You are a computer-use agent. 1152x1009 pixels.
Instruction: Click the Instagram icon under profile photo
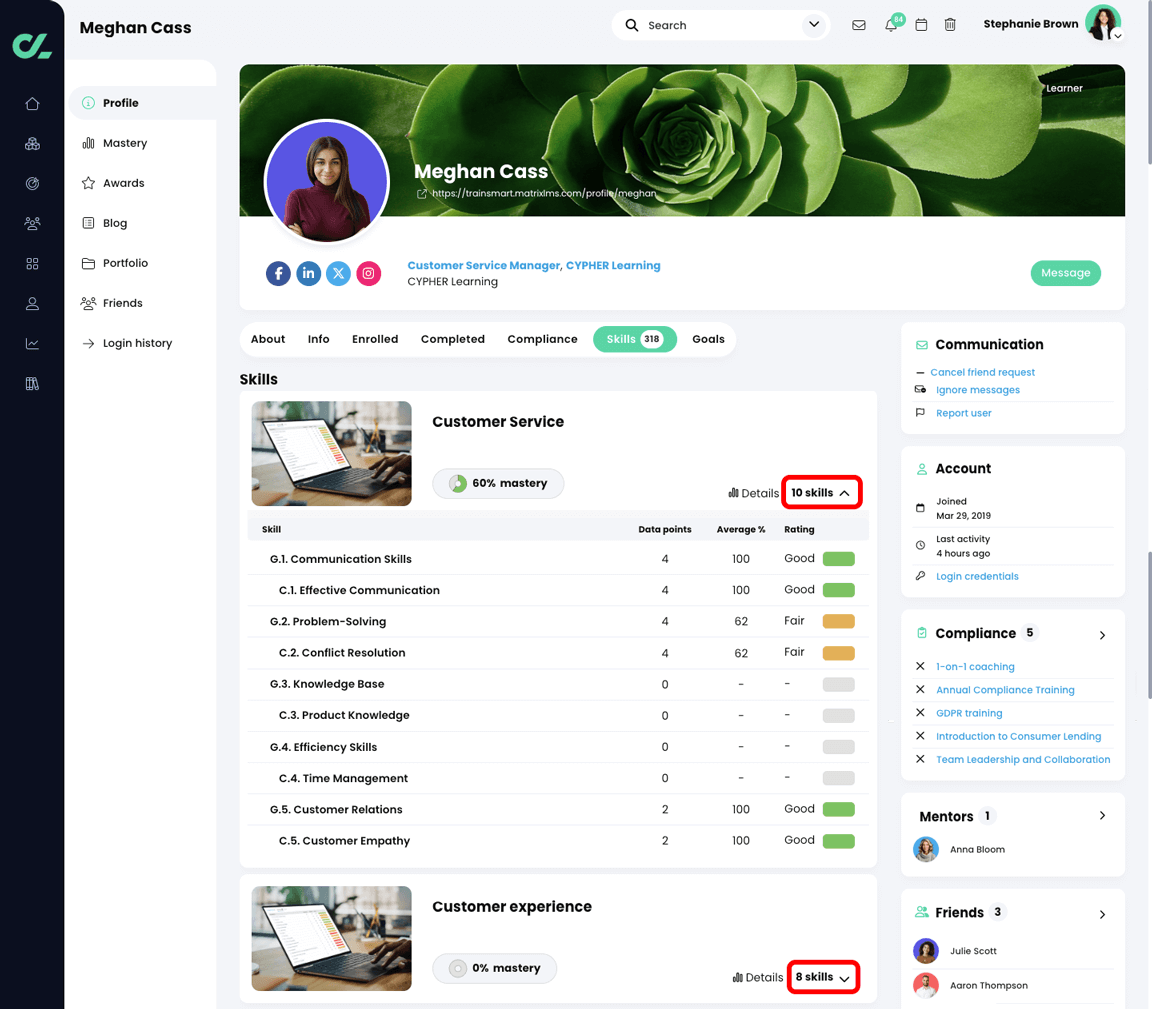[x=368, y=273]
